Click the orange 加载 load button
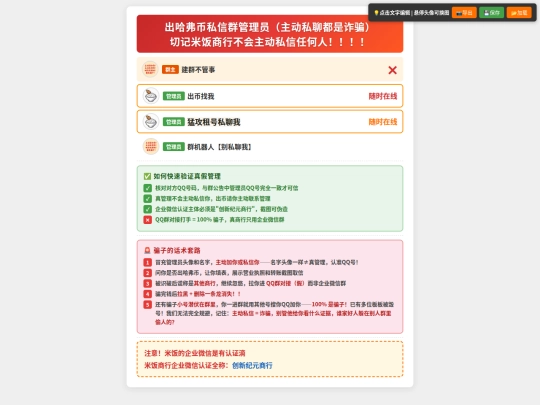Image resolution: width=540 pixels, height=405 pixels. point(519,13)
